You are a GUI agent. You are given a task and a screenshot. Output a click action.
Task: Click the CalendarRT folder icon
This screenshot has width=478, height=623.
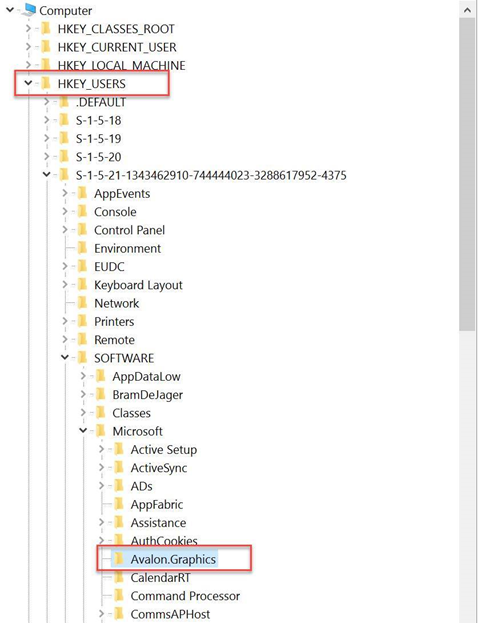tap(119, 577)
